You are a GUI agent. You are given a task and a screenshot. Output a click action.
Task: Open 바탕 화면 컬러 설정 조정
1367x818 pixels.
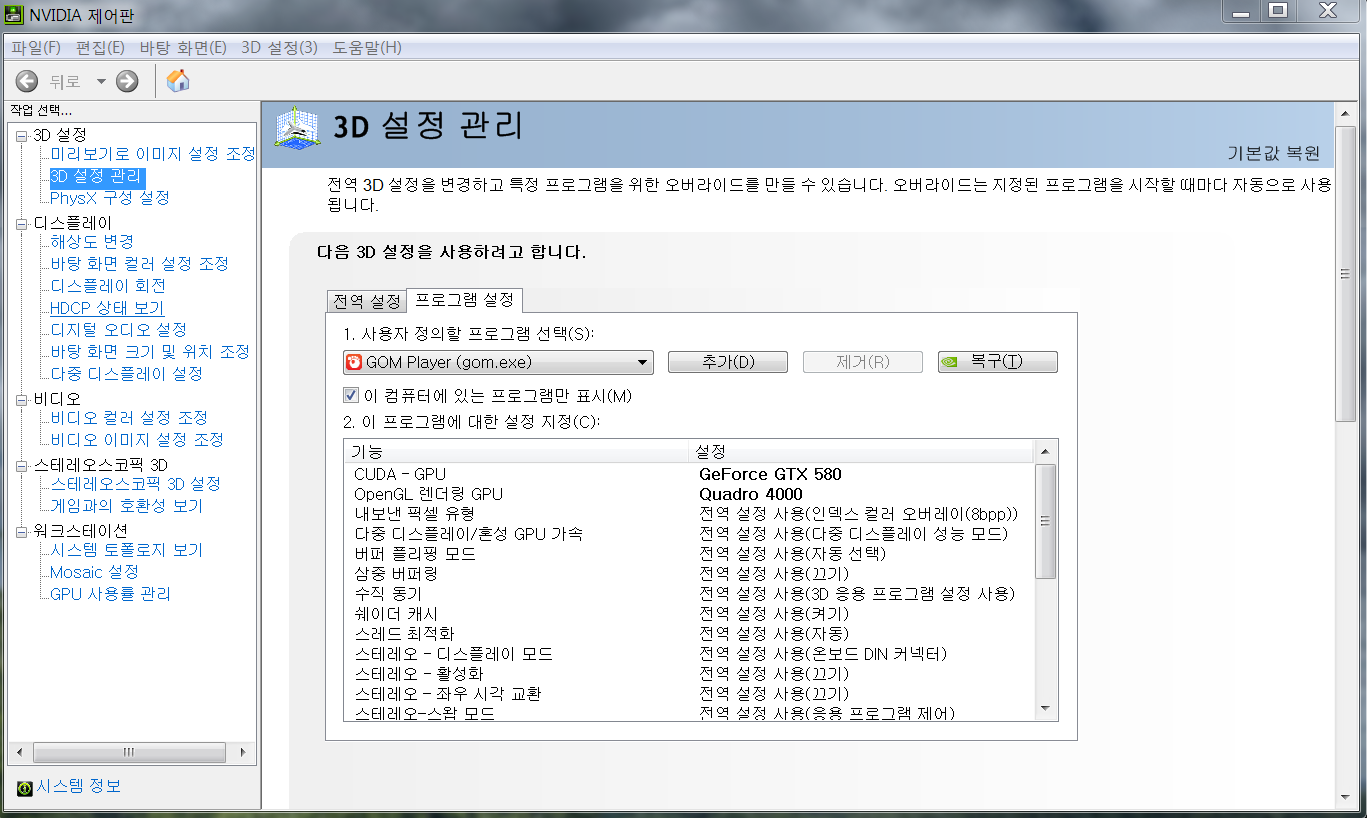(140, 264)
